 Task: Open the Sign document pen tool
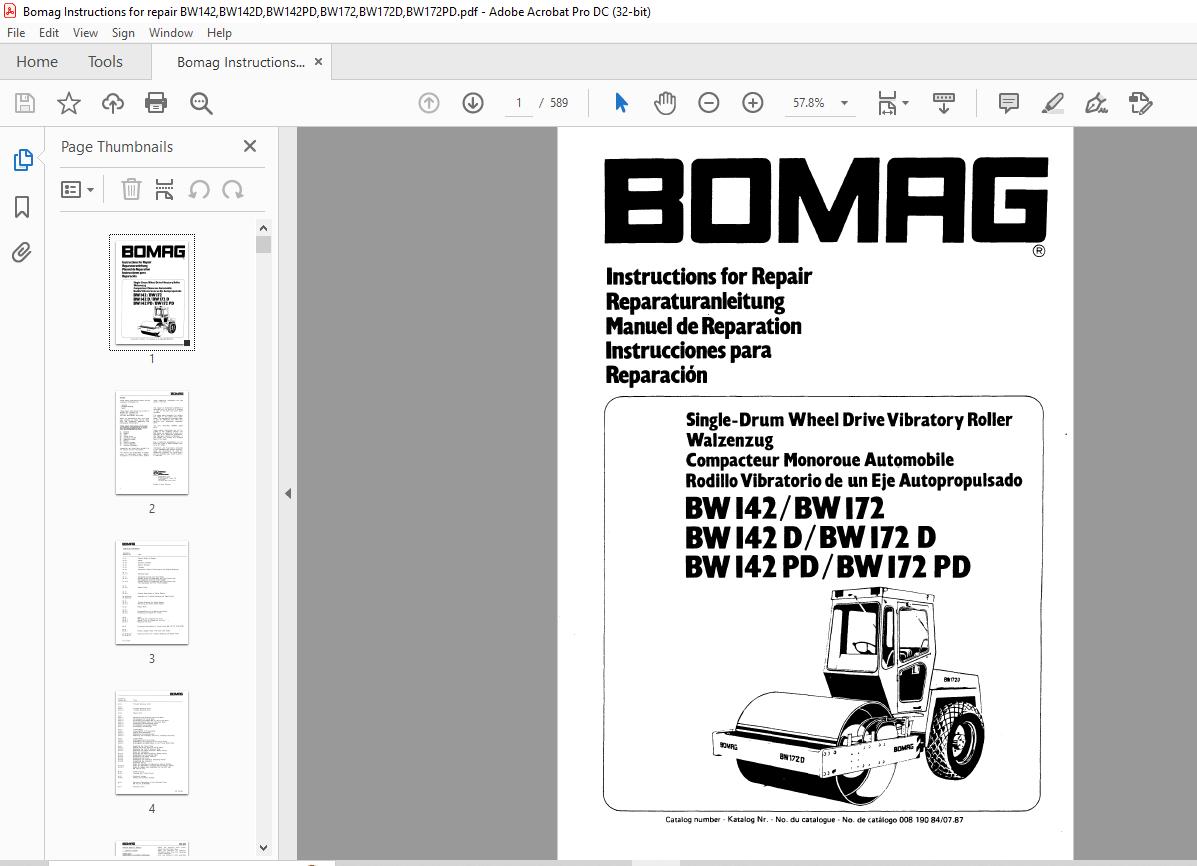(x=1096, y=103)
